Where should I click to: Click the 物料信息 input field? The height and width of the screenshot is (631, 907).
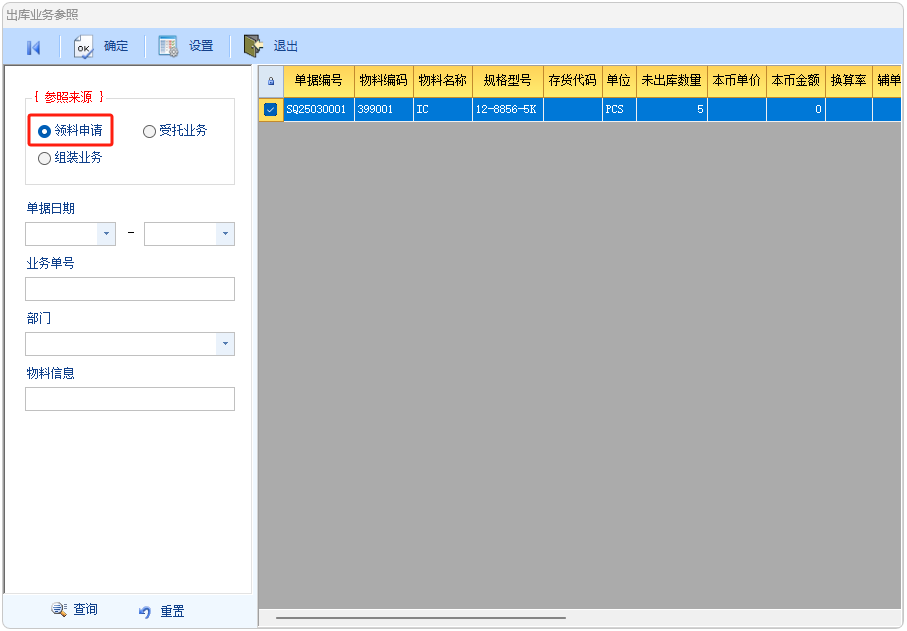click(x=130, y=398)
